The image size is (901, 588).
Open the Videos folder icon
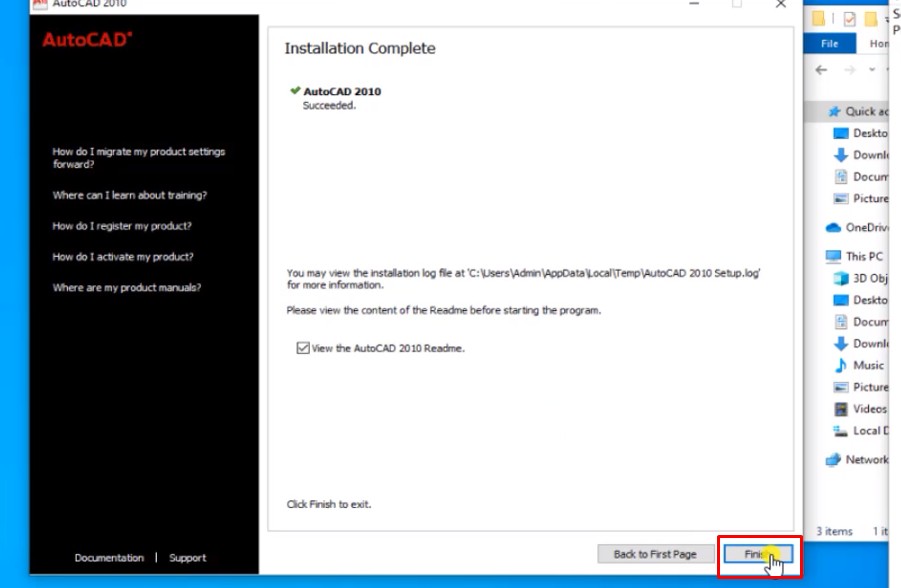click(841, 408)
